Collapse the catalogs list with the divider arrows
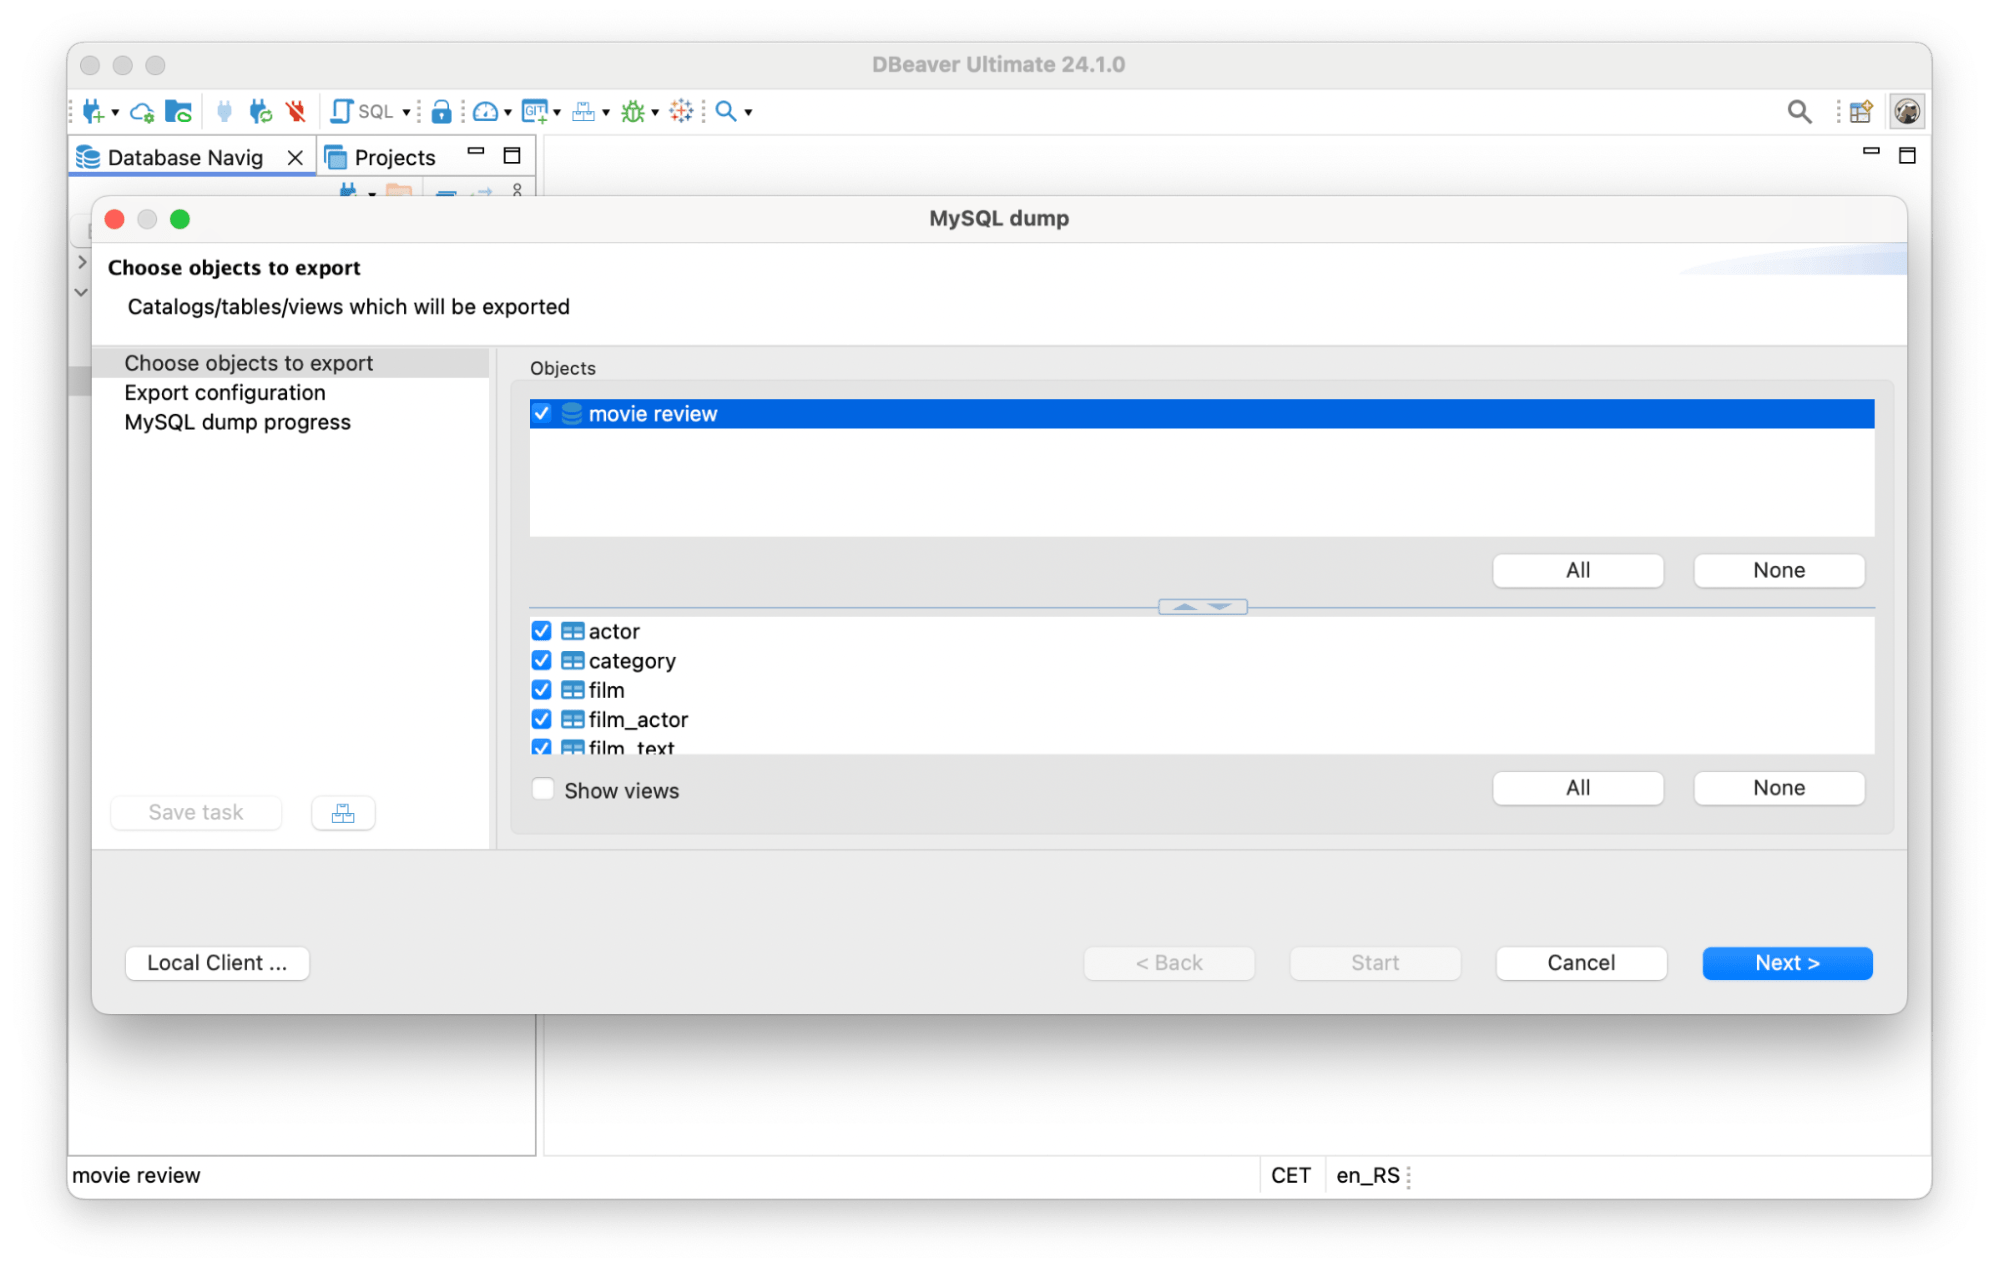Viewport: 1999px width, 1268px height. 1186,606
